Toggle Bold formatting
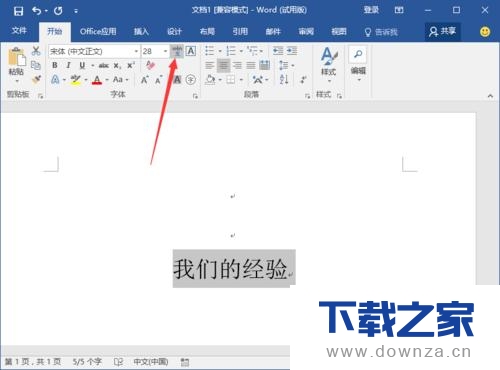This screenshot has width=500, height=370. (55, 65)
